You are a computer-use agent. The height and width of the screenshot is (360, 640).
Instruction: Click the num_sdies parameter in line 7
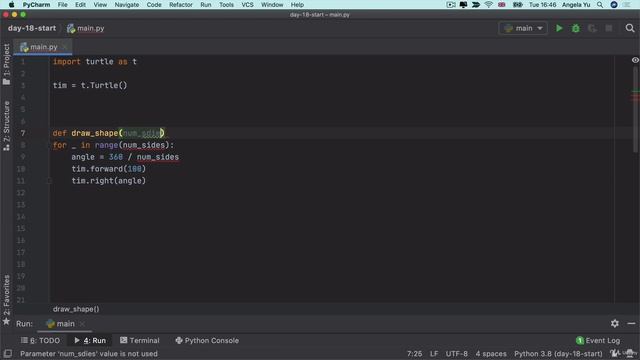[141, 133]
